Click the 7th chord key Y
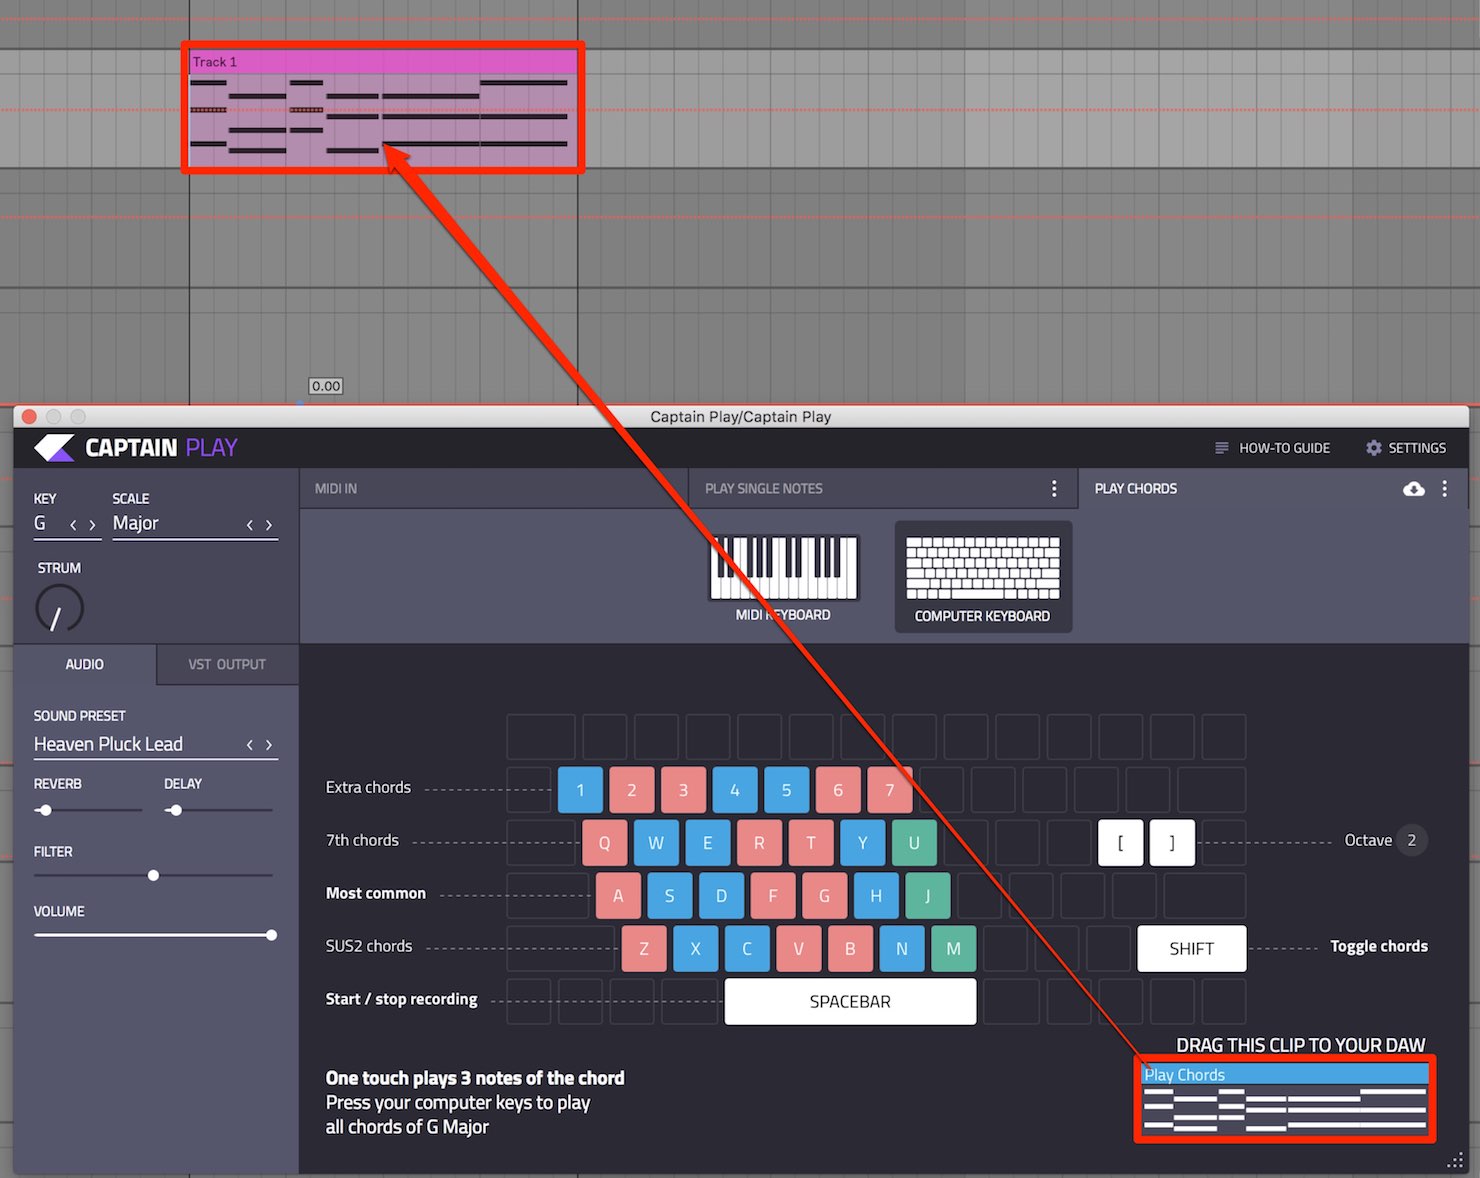Viewport: 1480px width, 1178px height. [x=862, y=843]
